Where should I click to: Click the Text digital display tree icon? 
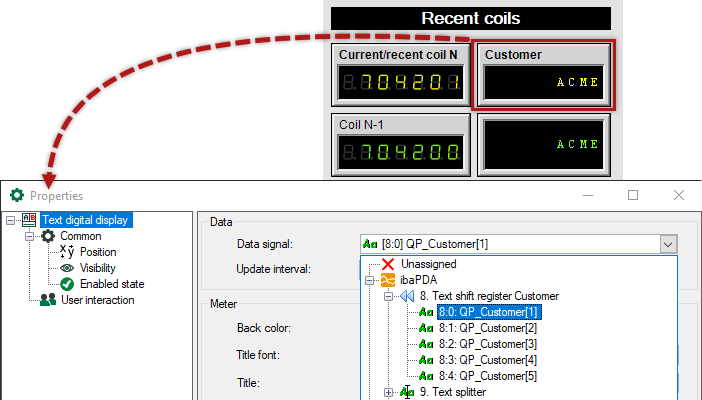[x=28, y=220]
